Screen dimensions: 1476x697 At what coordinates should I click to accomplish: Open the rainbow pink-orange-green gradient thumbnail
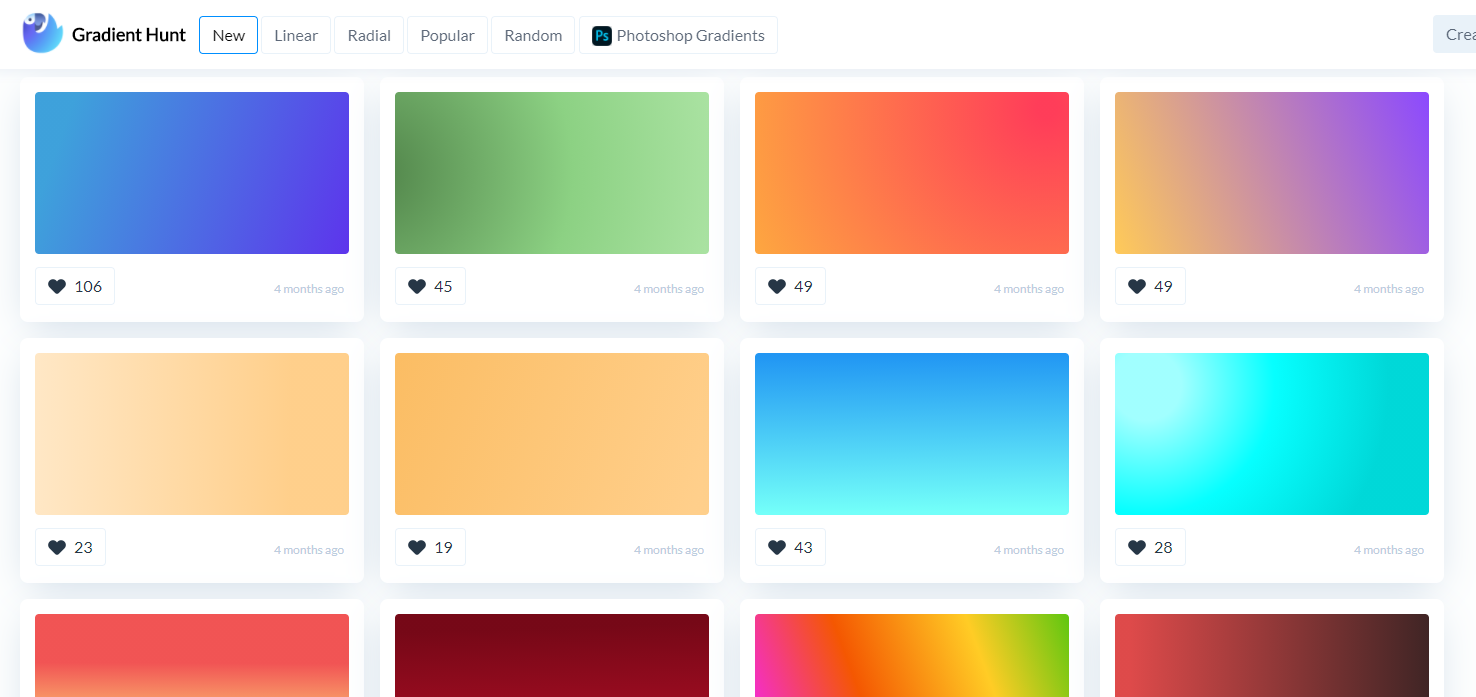912,655
